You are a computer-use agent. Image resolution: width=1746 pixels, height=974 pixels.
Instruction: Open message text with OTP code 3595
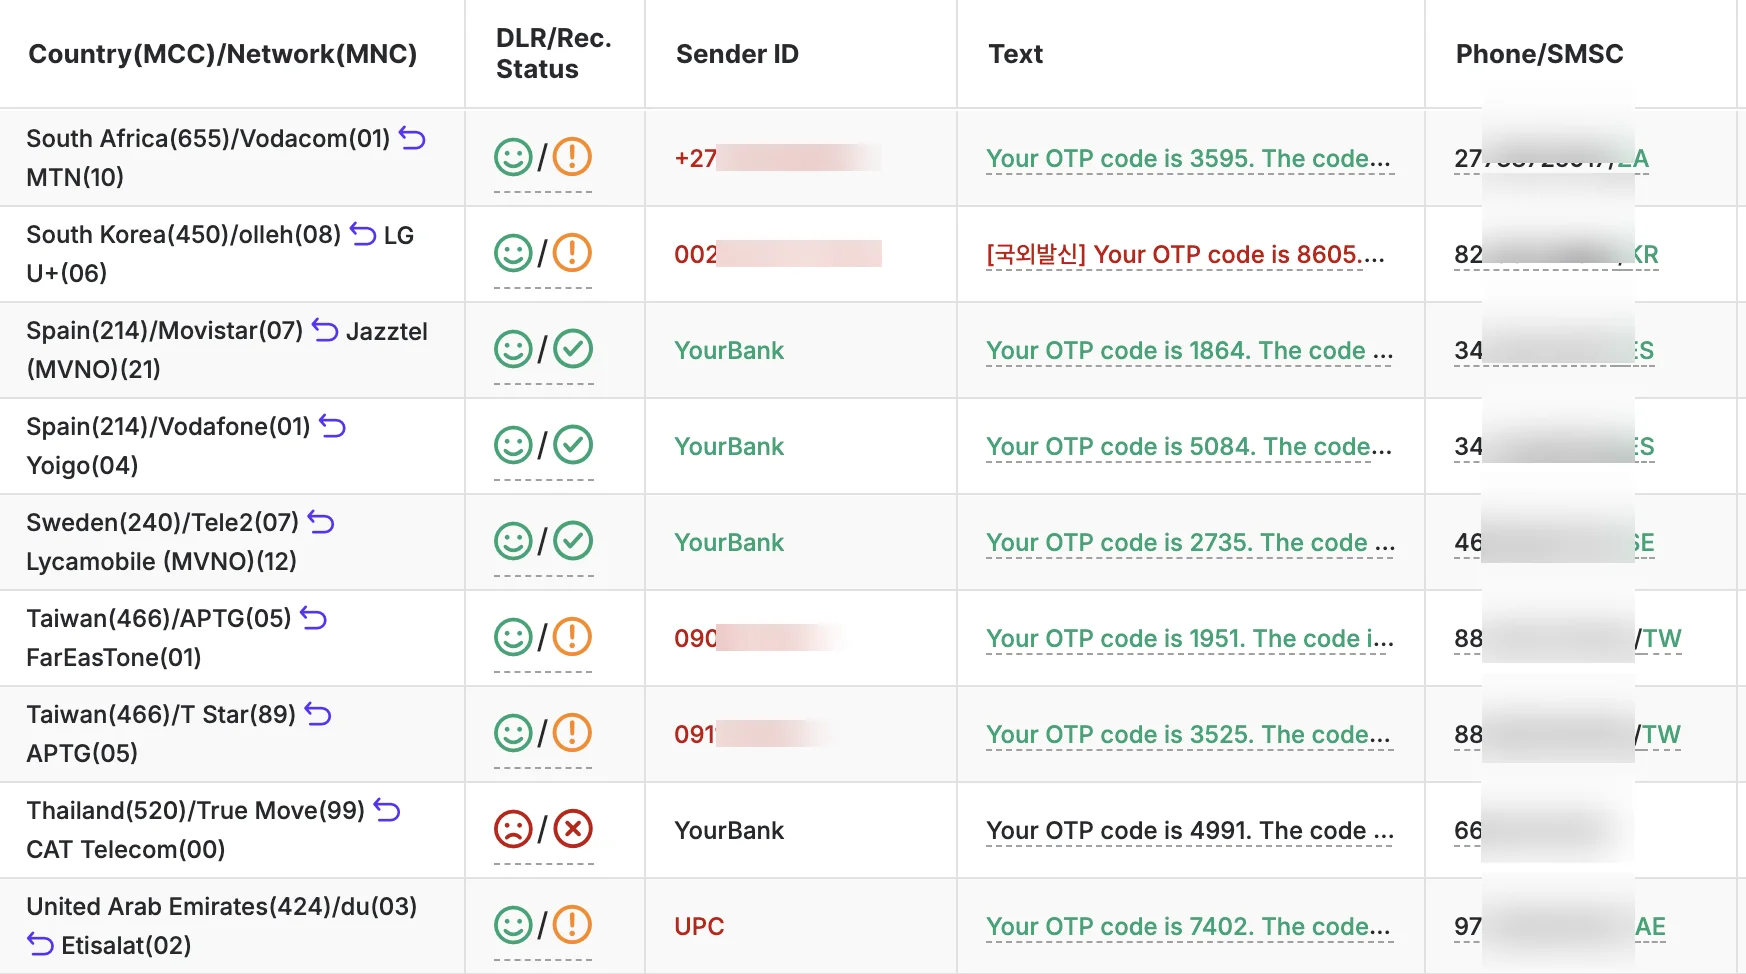coord(1189,158)
